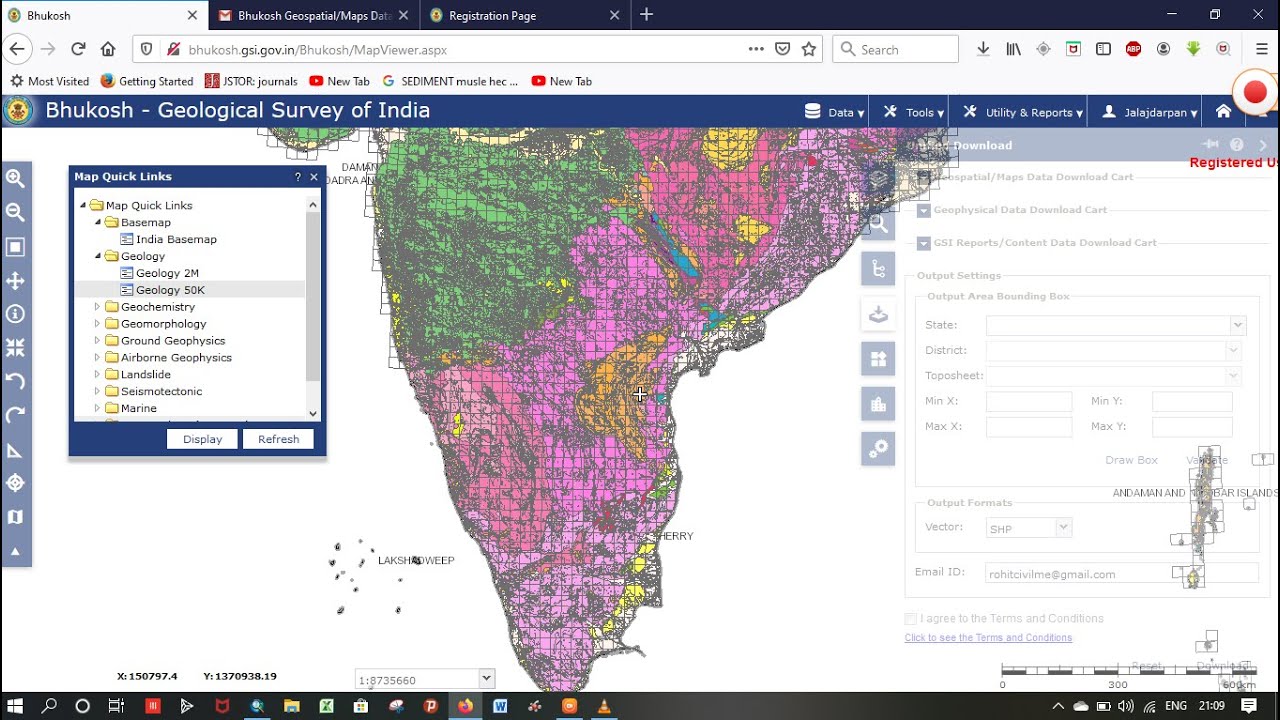The height and width of the screenshot is (720, 1280).
Task: Select the zoom out map tool
Action: point(15,212)
